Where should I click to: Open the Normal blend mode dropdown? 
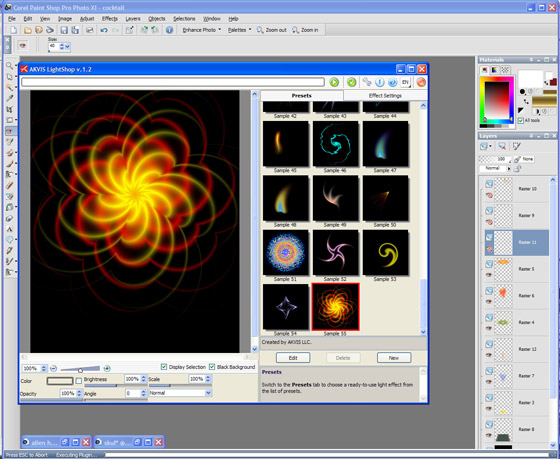pos(180,393)
